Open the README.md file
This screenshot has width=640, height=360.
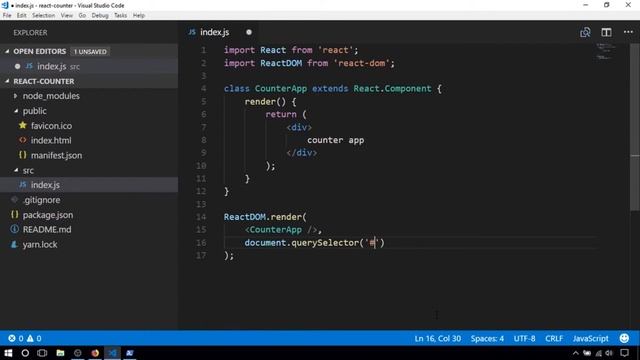(89, 229)
